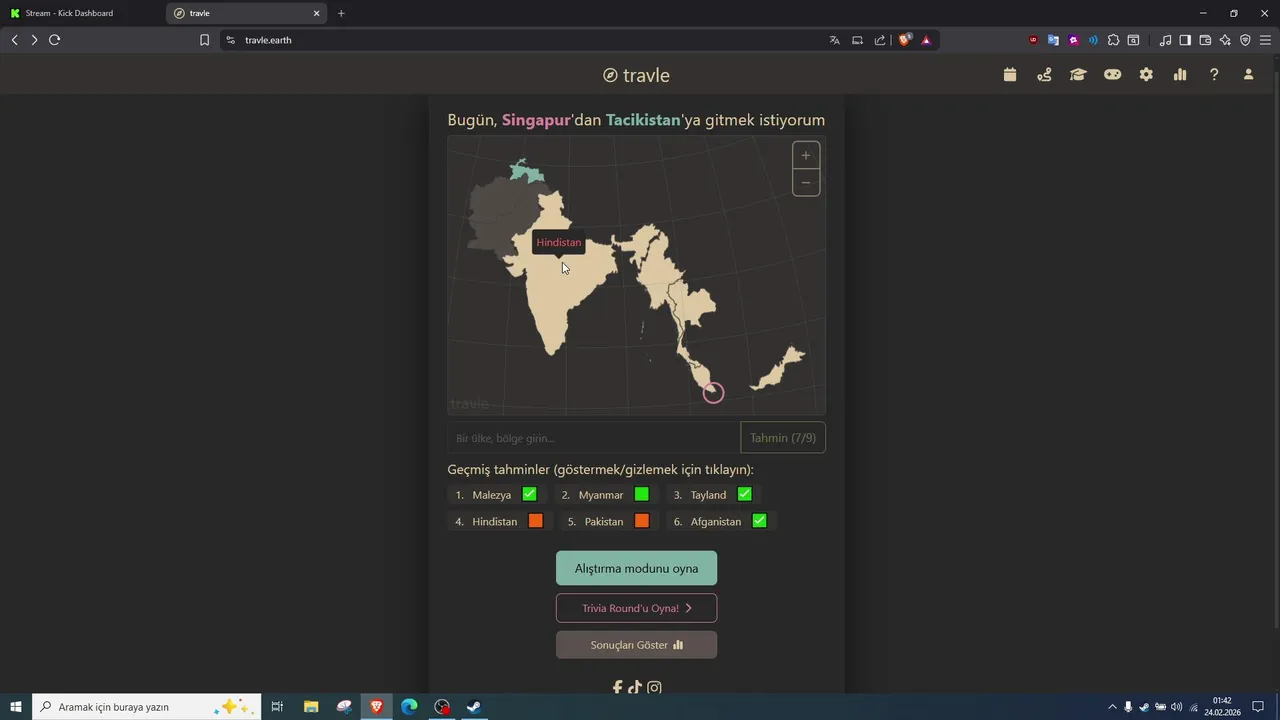Open the Windows Start menu
The height and width of the screenshot is (720, 1280).
tap(16, 707)
